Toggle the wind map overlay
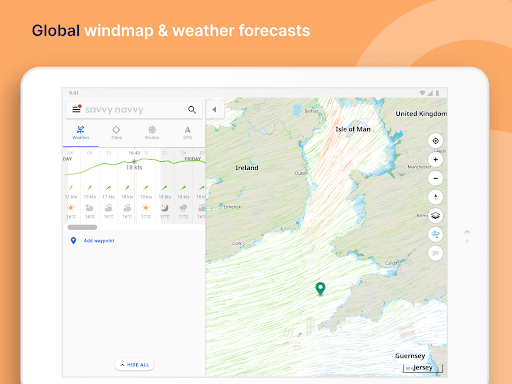Image resolution: width=512 pixels, height=384 pixels. [435, 234]
